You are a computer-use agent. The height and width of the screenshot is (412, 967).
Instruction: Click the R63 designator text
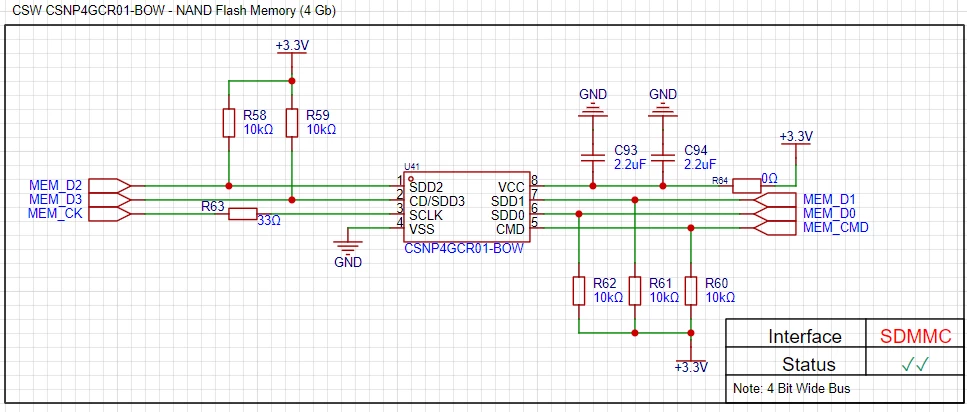pyautogui.click(x=213, y=207)
